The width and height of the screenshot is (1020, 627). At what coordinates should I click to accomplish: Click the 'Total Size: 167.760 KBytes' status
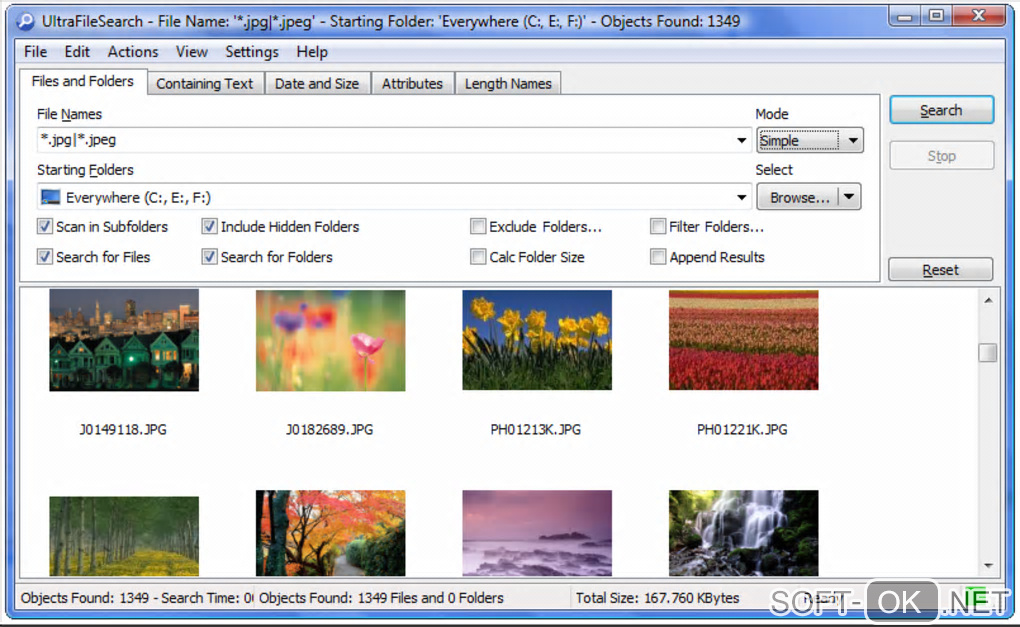tap(658, 598)
